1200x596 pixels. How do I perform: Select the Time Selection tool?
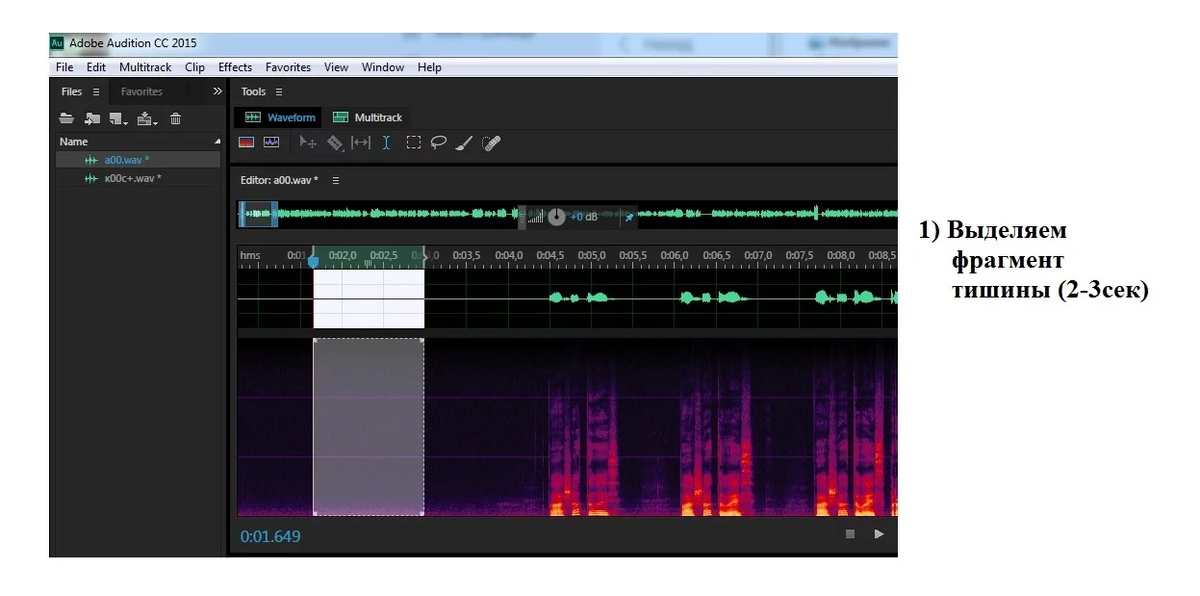pyautogui.click(x=386, y=143)
